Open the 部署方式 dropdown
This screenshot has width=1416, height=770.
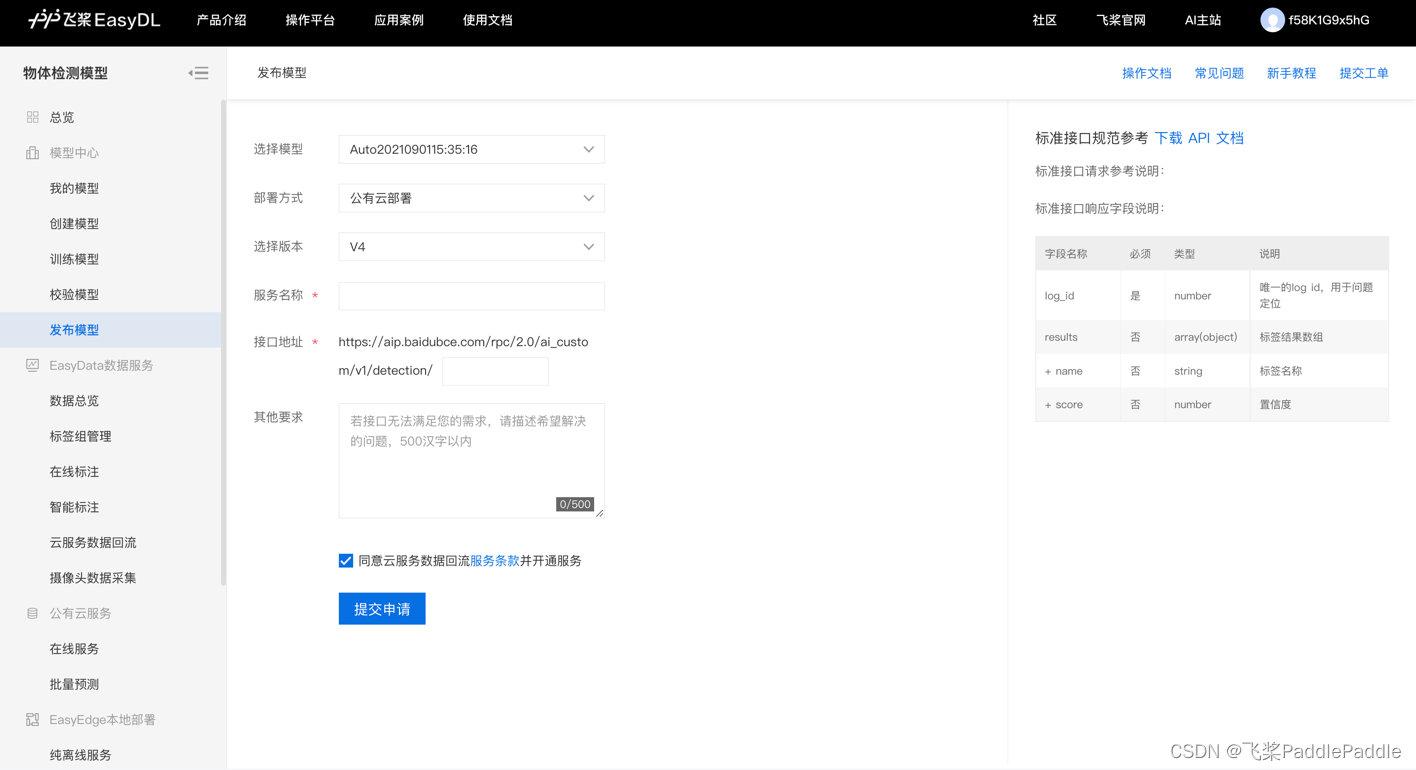tap(471, 198)
